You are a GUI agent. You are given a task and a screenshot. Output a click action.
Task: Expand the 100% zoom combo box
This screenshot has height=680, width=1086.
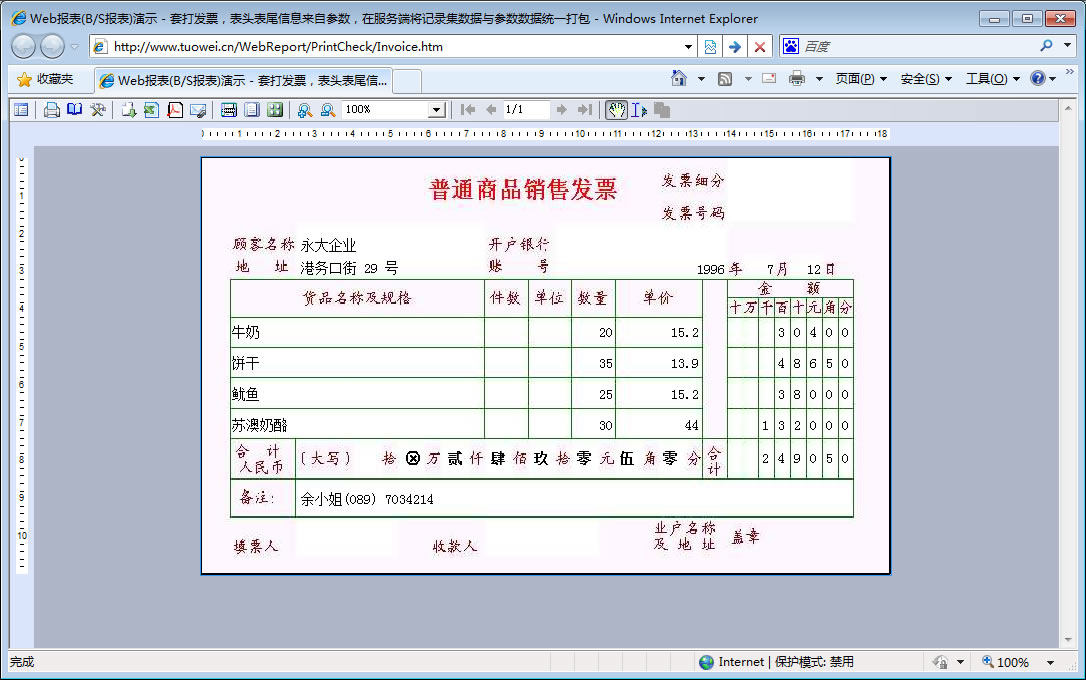pos(436,110)
